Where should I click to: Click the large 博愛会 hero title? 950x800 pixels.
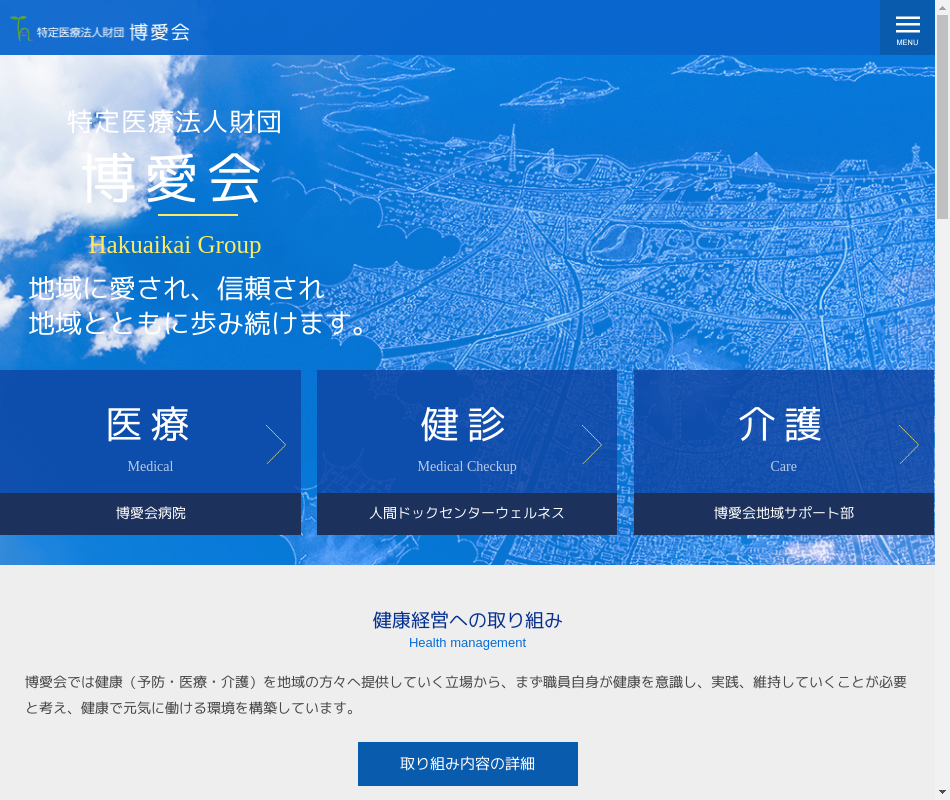(x=172, y=179)
